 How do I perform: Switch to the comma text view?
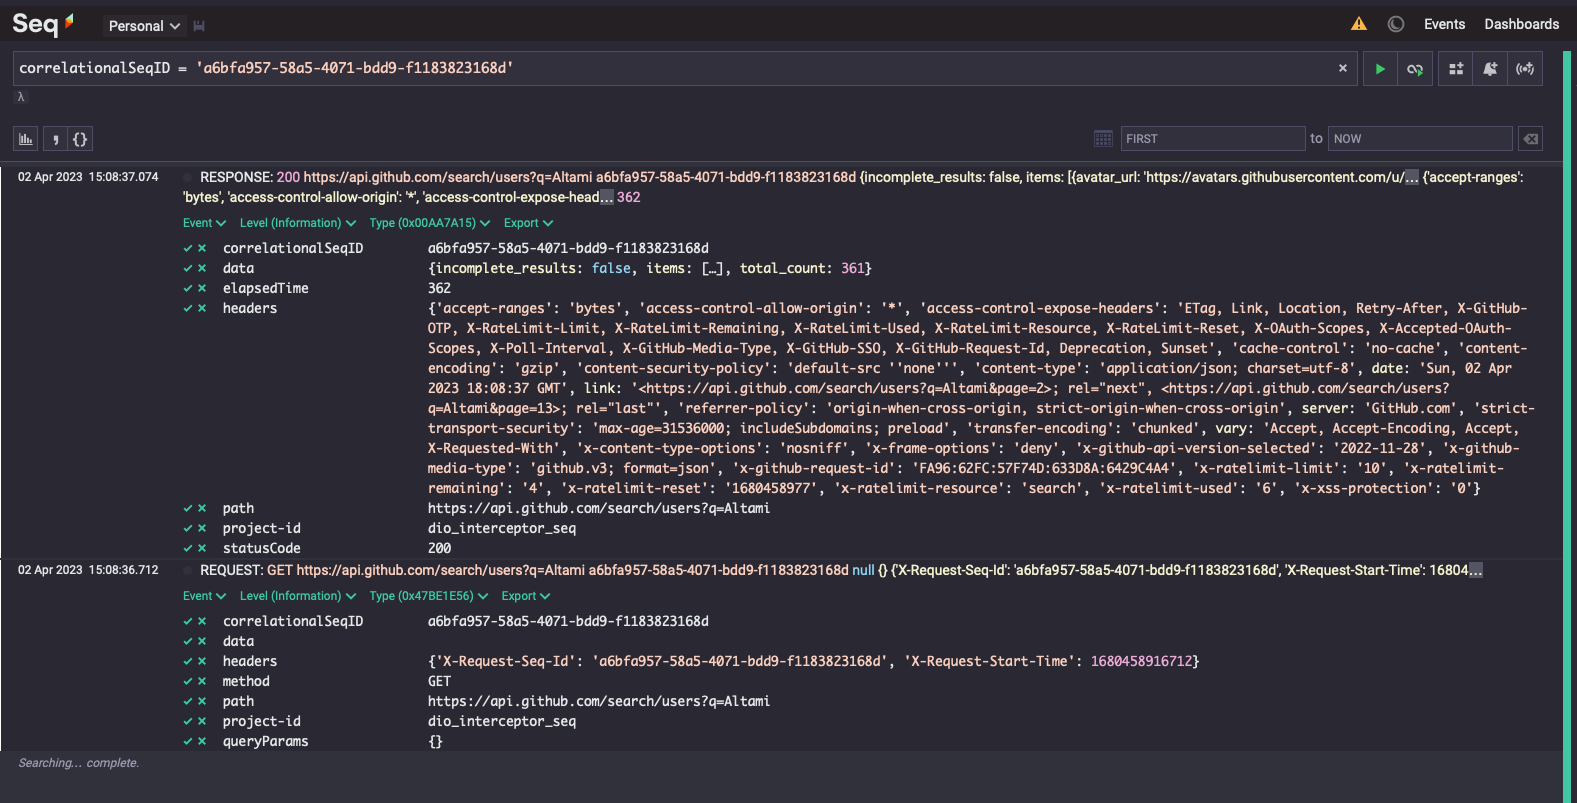(x=55, y=139)
